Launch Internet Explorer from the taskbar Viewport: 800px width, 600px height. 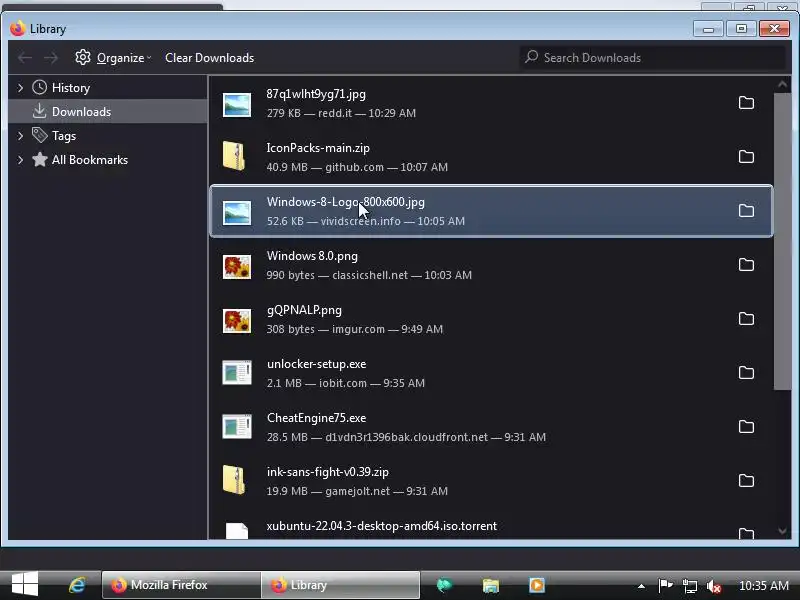(78, 585)
